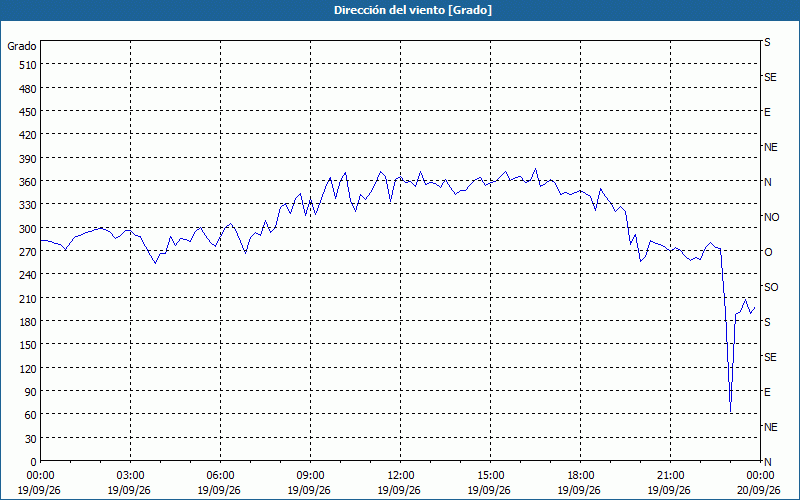Select the 19/09/26 date under 06:00
The image size is (800, 500).
tap(219, 490)
